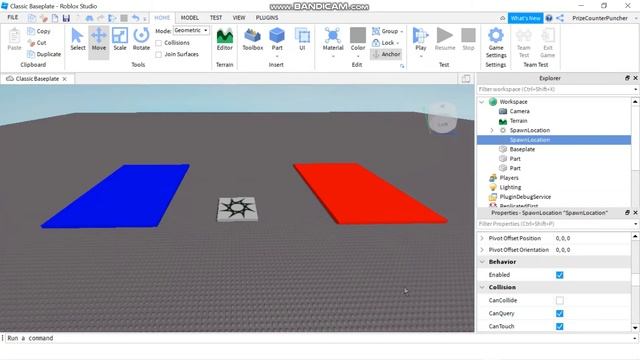Check the CanCollide property checkbox

pos(560,300)
